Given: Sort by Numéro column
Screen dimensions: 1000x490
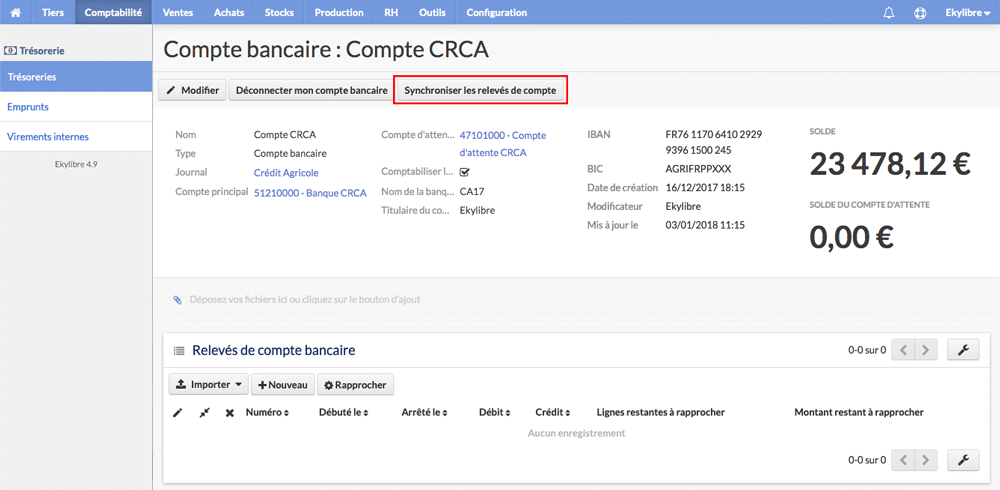Looking at the screenshot, I should tap(267, 413).
